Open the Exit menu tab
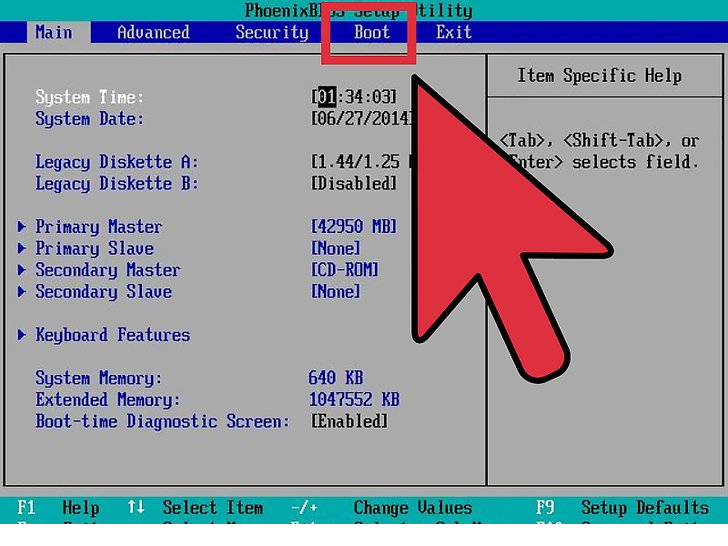Screen dimensions: 728x546 (x=454, y=32)
